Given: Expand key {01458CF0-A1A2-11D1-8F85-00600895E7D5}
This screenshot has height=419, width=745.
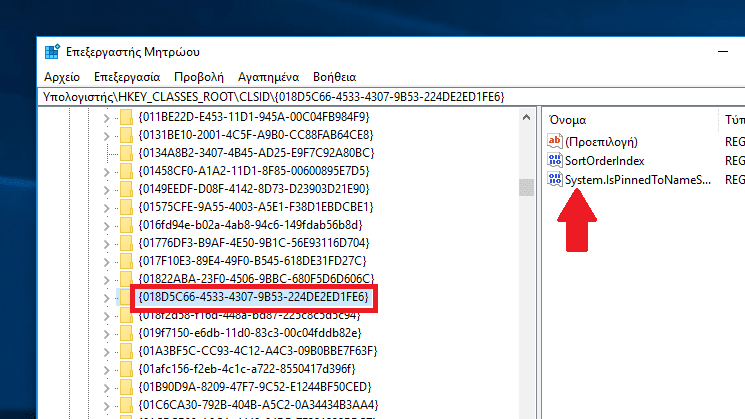Looking at the screenshot, I should click(106, 171).
